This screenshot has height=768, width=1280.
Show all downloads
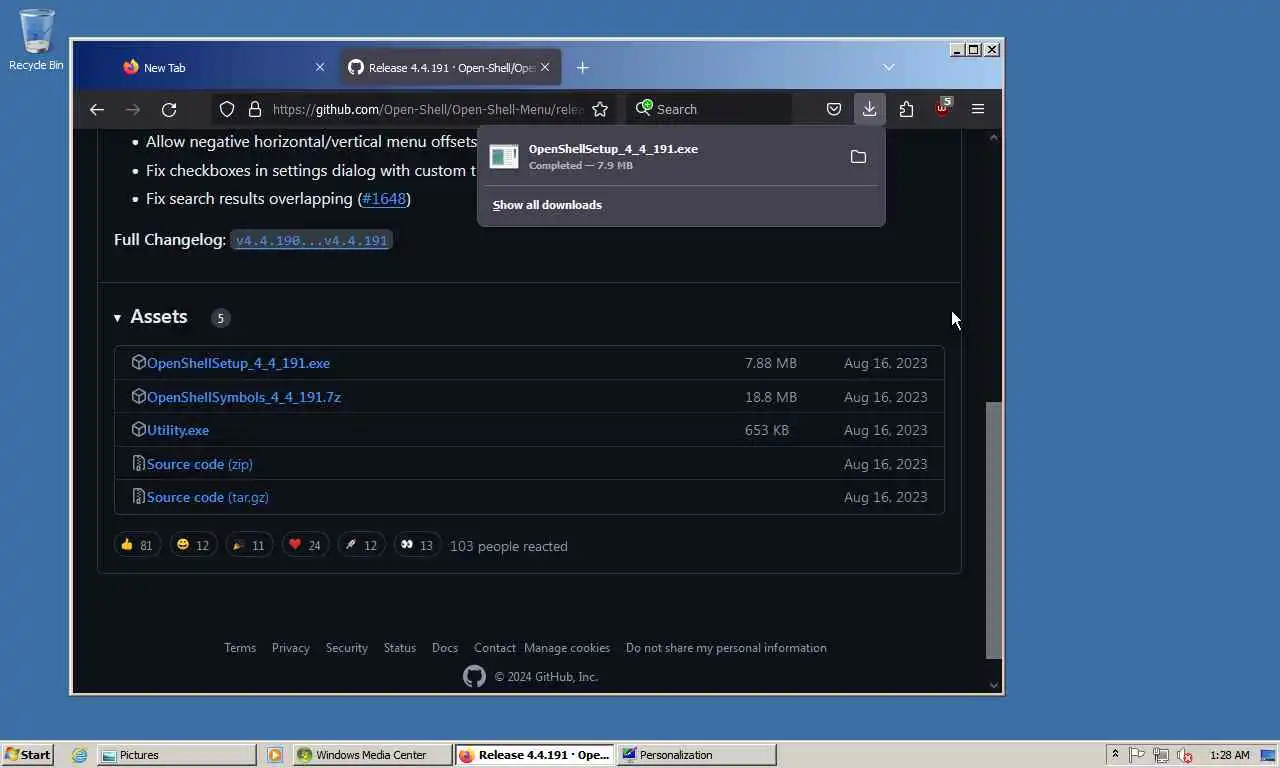(547, 205)
